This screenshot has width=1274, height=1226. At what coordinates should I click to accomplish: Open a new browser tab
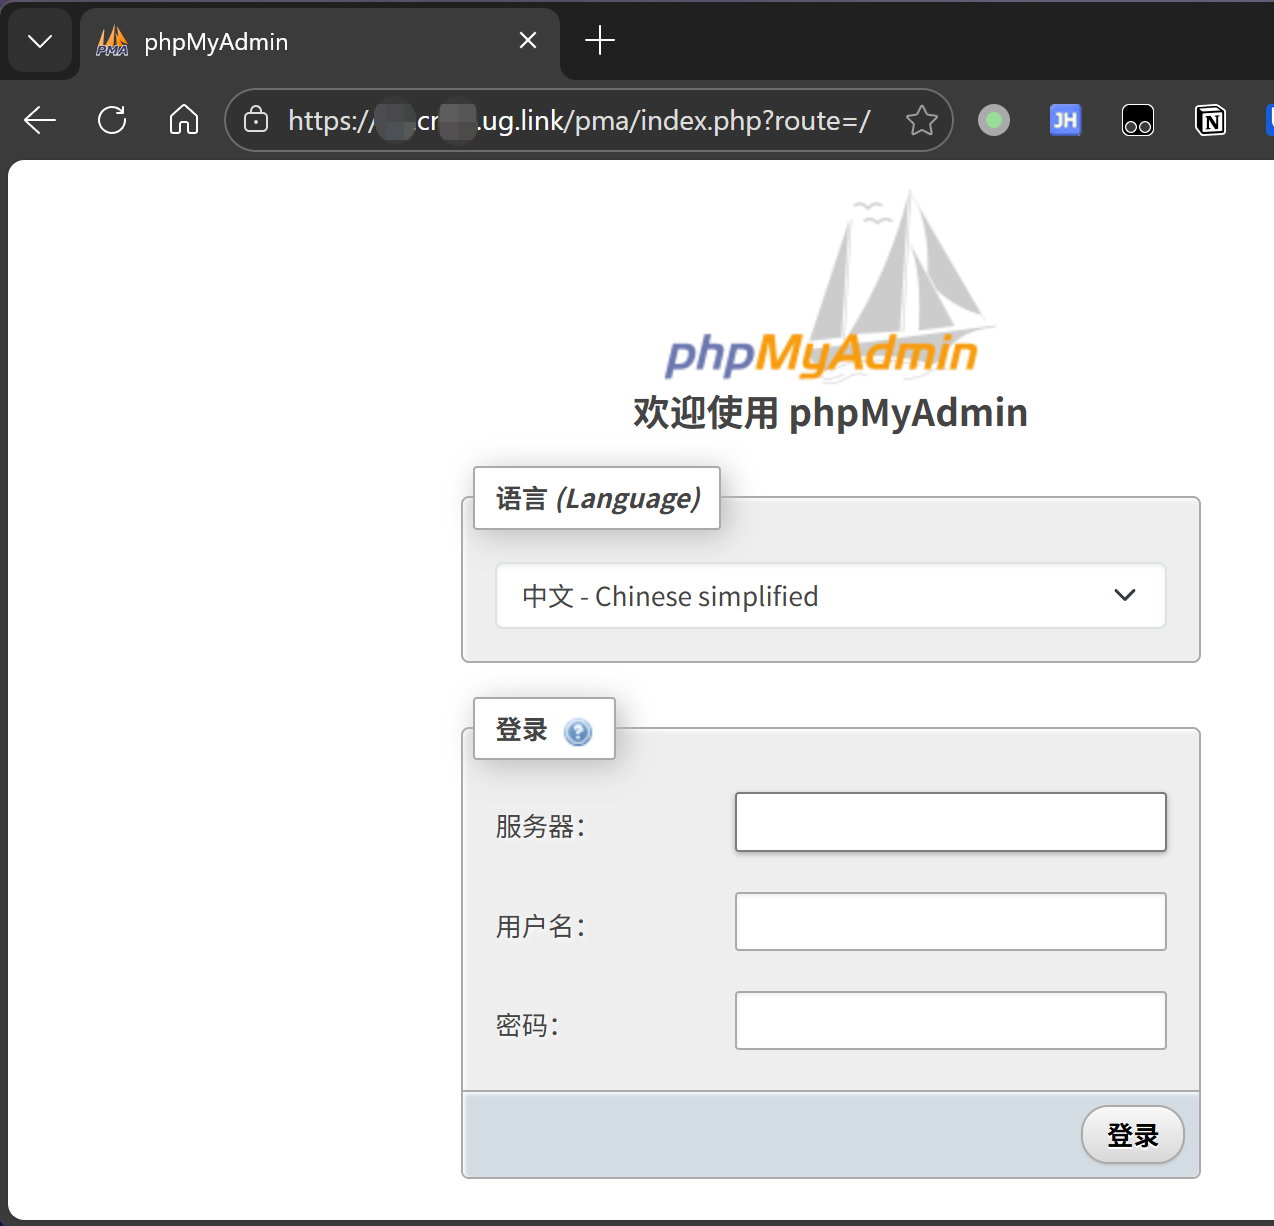coord(599,41)
